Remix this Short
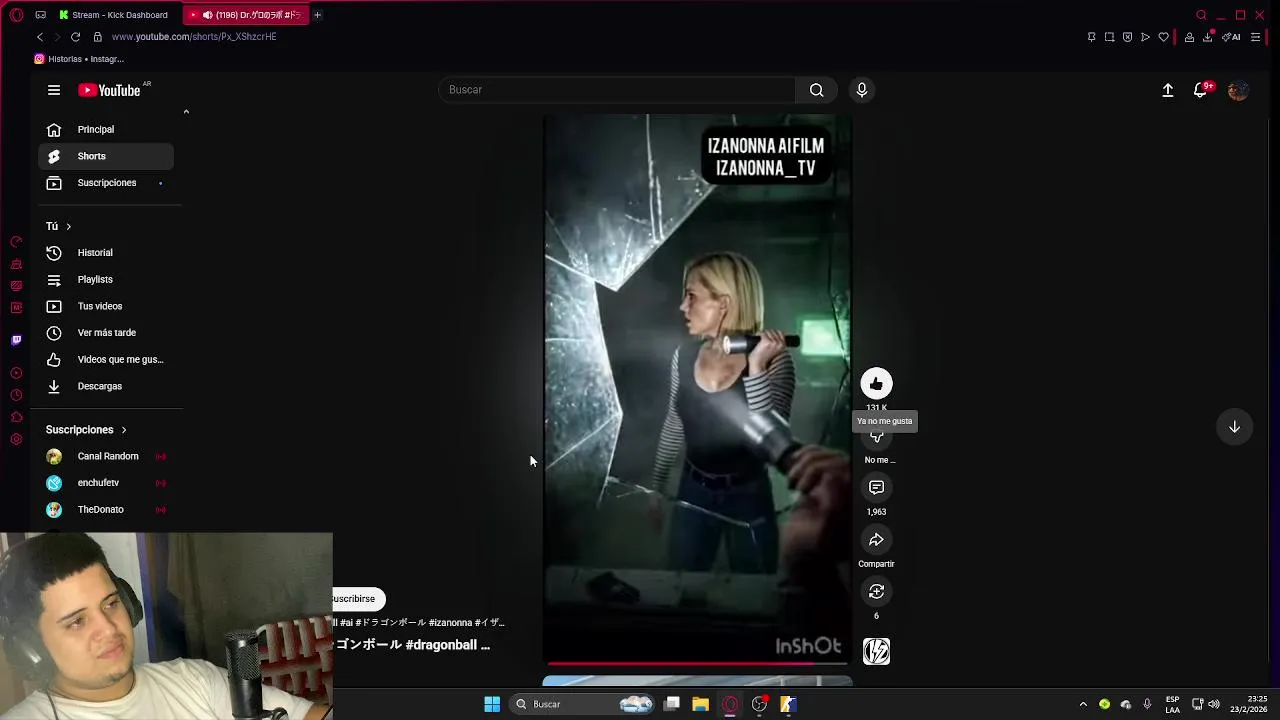The height and width of the screenshot is (720, 1280). click(876, 592)
